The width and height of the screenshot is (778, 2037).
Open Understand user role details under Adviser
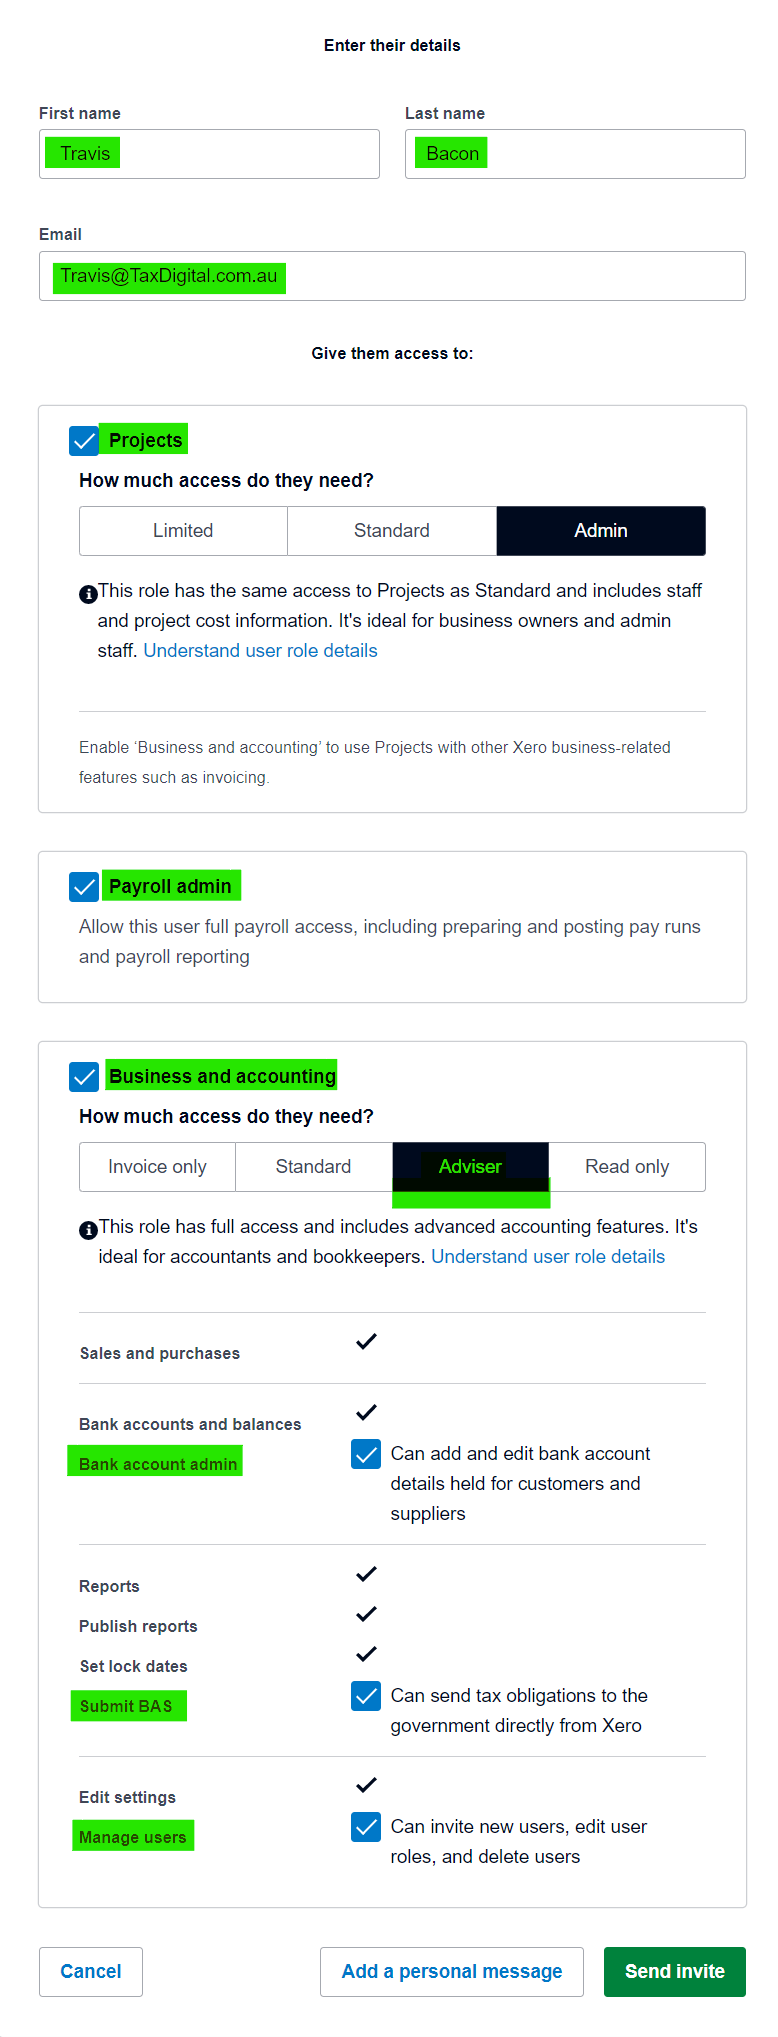pyautogui.click(x=548, y=1256)
